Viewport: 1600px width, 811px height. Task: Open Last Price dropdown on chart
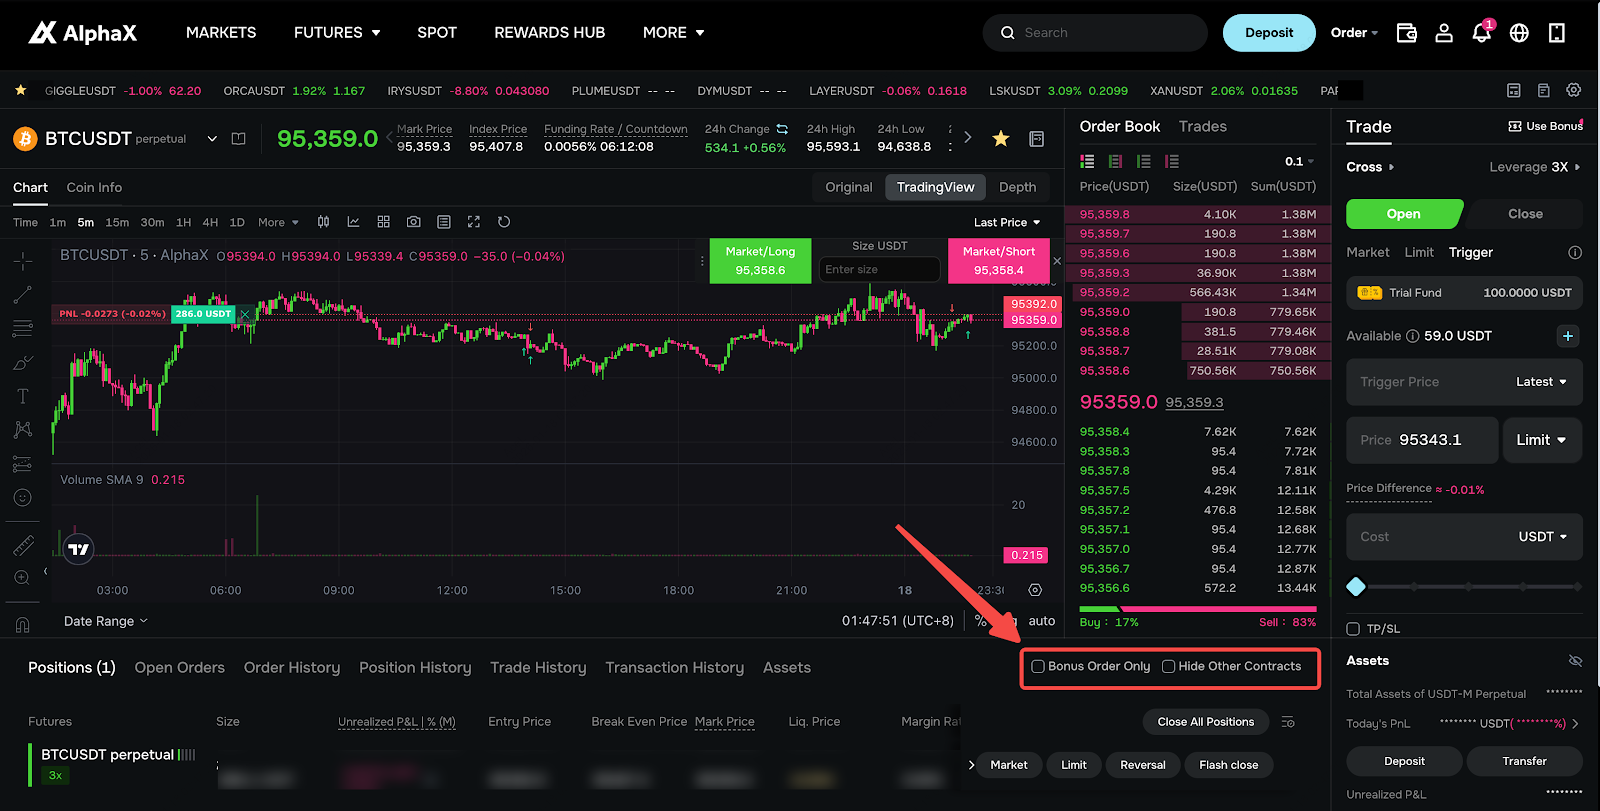(1007, 223)
